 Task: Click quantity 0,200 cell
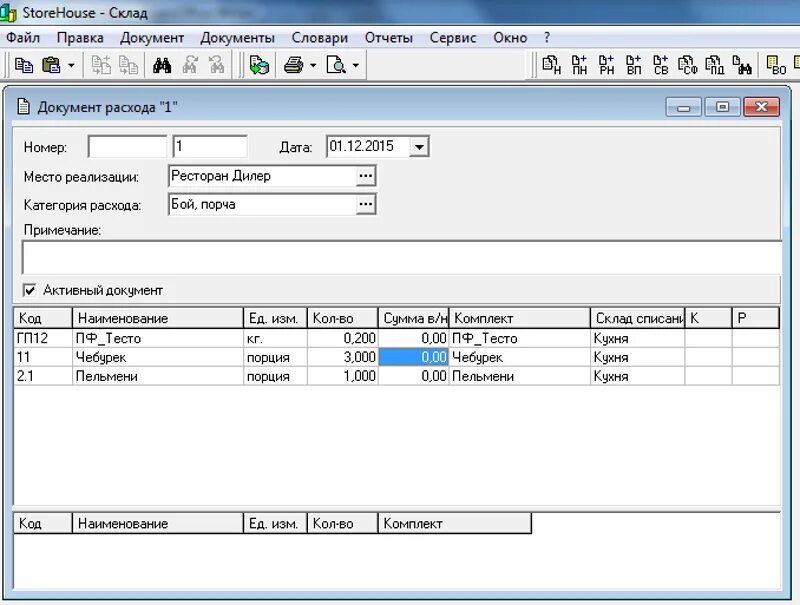click(342, 338)
